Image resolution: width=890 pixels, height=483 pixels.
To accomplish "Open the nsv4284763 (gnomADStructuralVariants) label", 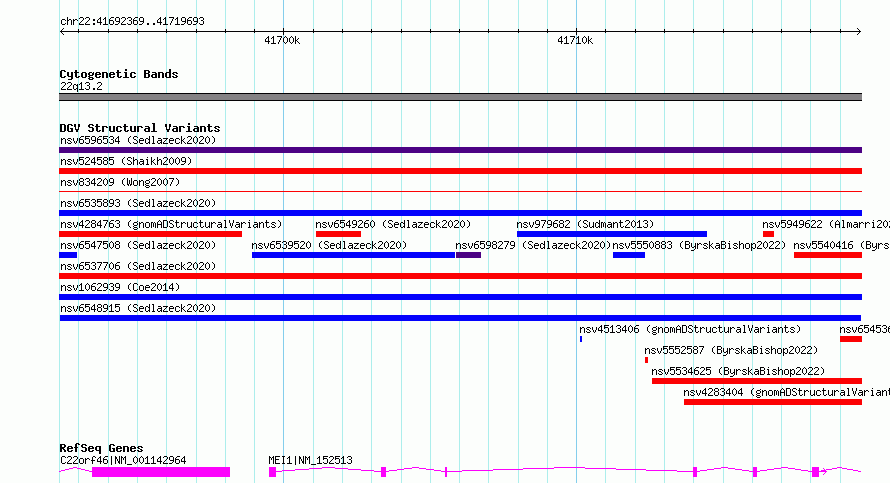I will tap(171, 224).
